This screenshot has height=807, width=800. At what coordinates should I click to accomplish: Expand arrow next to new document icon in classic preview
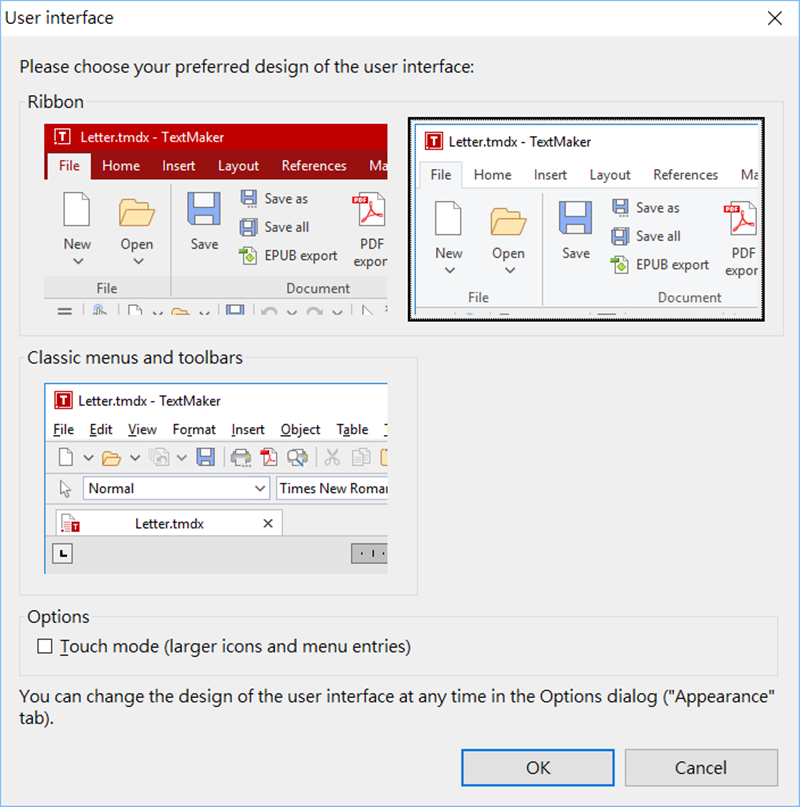88,458
